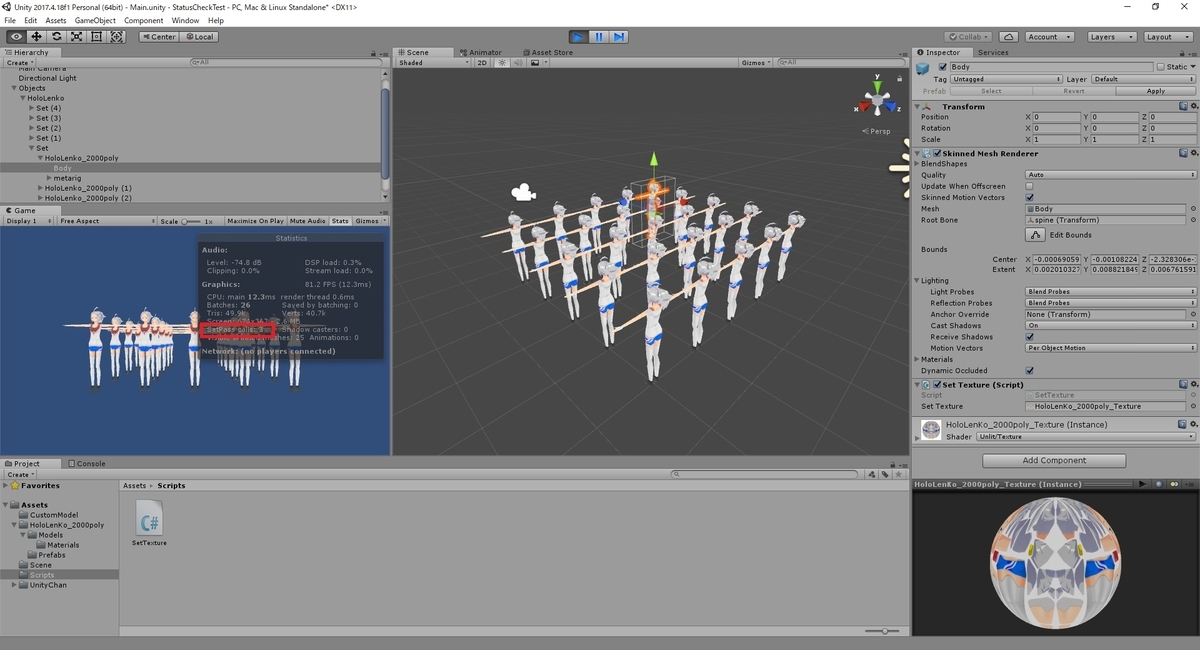Click SetTexture C# script file
Screen dimensions: 1200x650
(x=149, y=522)
